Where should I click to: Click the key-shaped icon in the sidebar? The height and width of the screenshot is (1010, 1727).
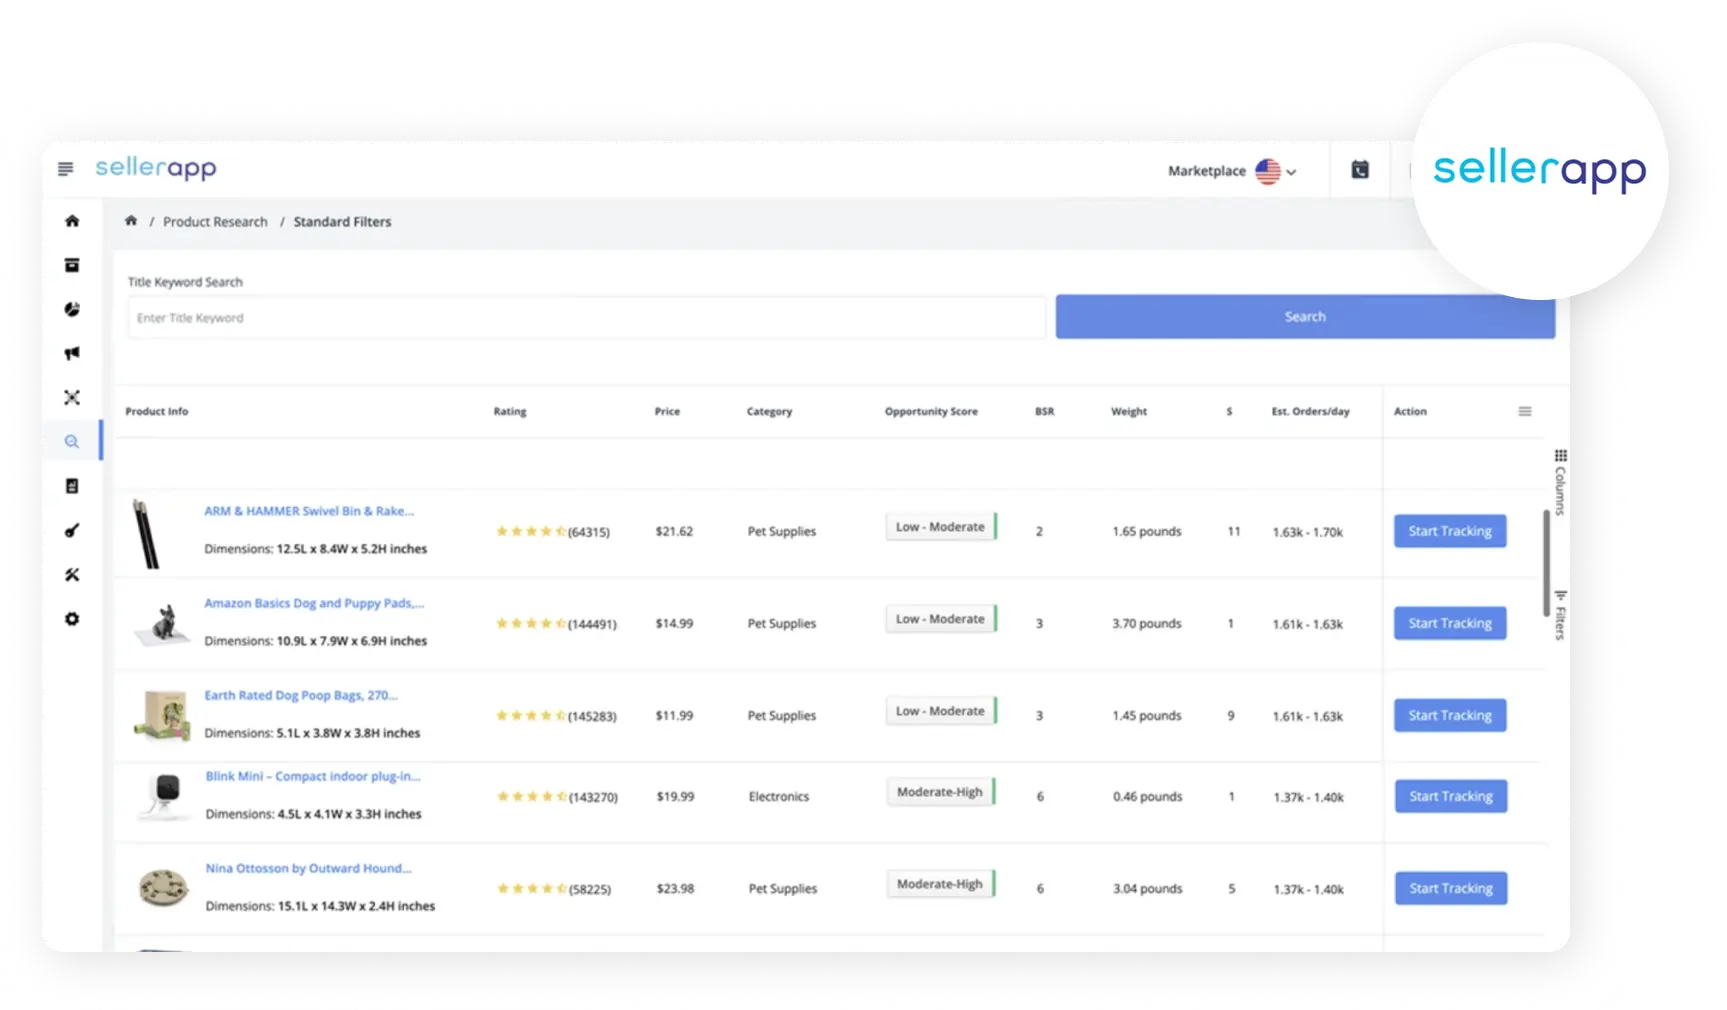[72, 530]
